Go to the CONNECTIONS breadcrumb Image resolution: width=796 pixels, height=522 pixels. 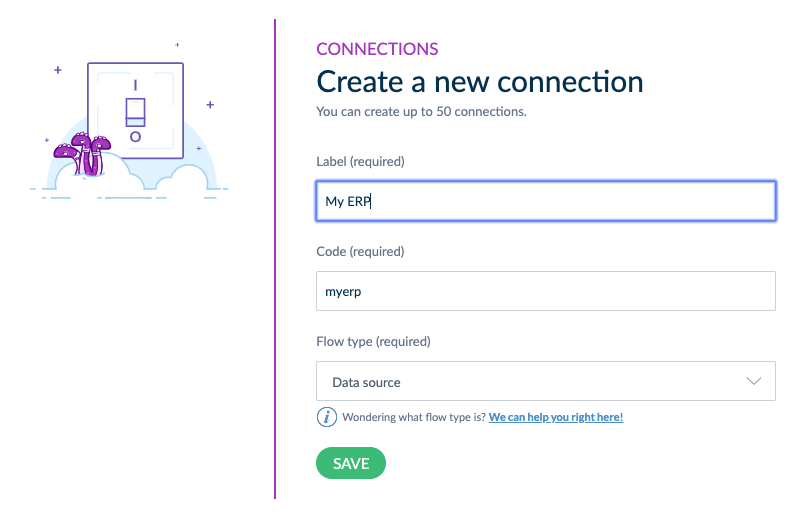377,49
